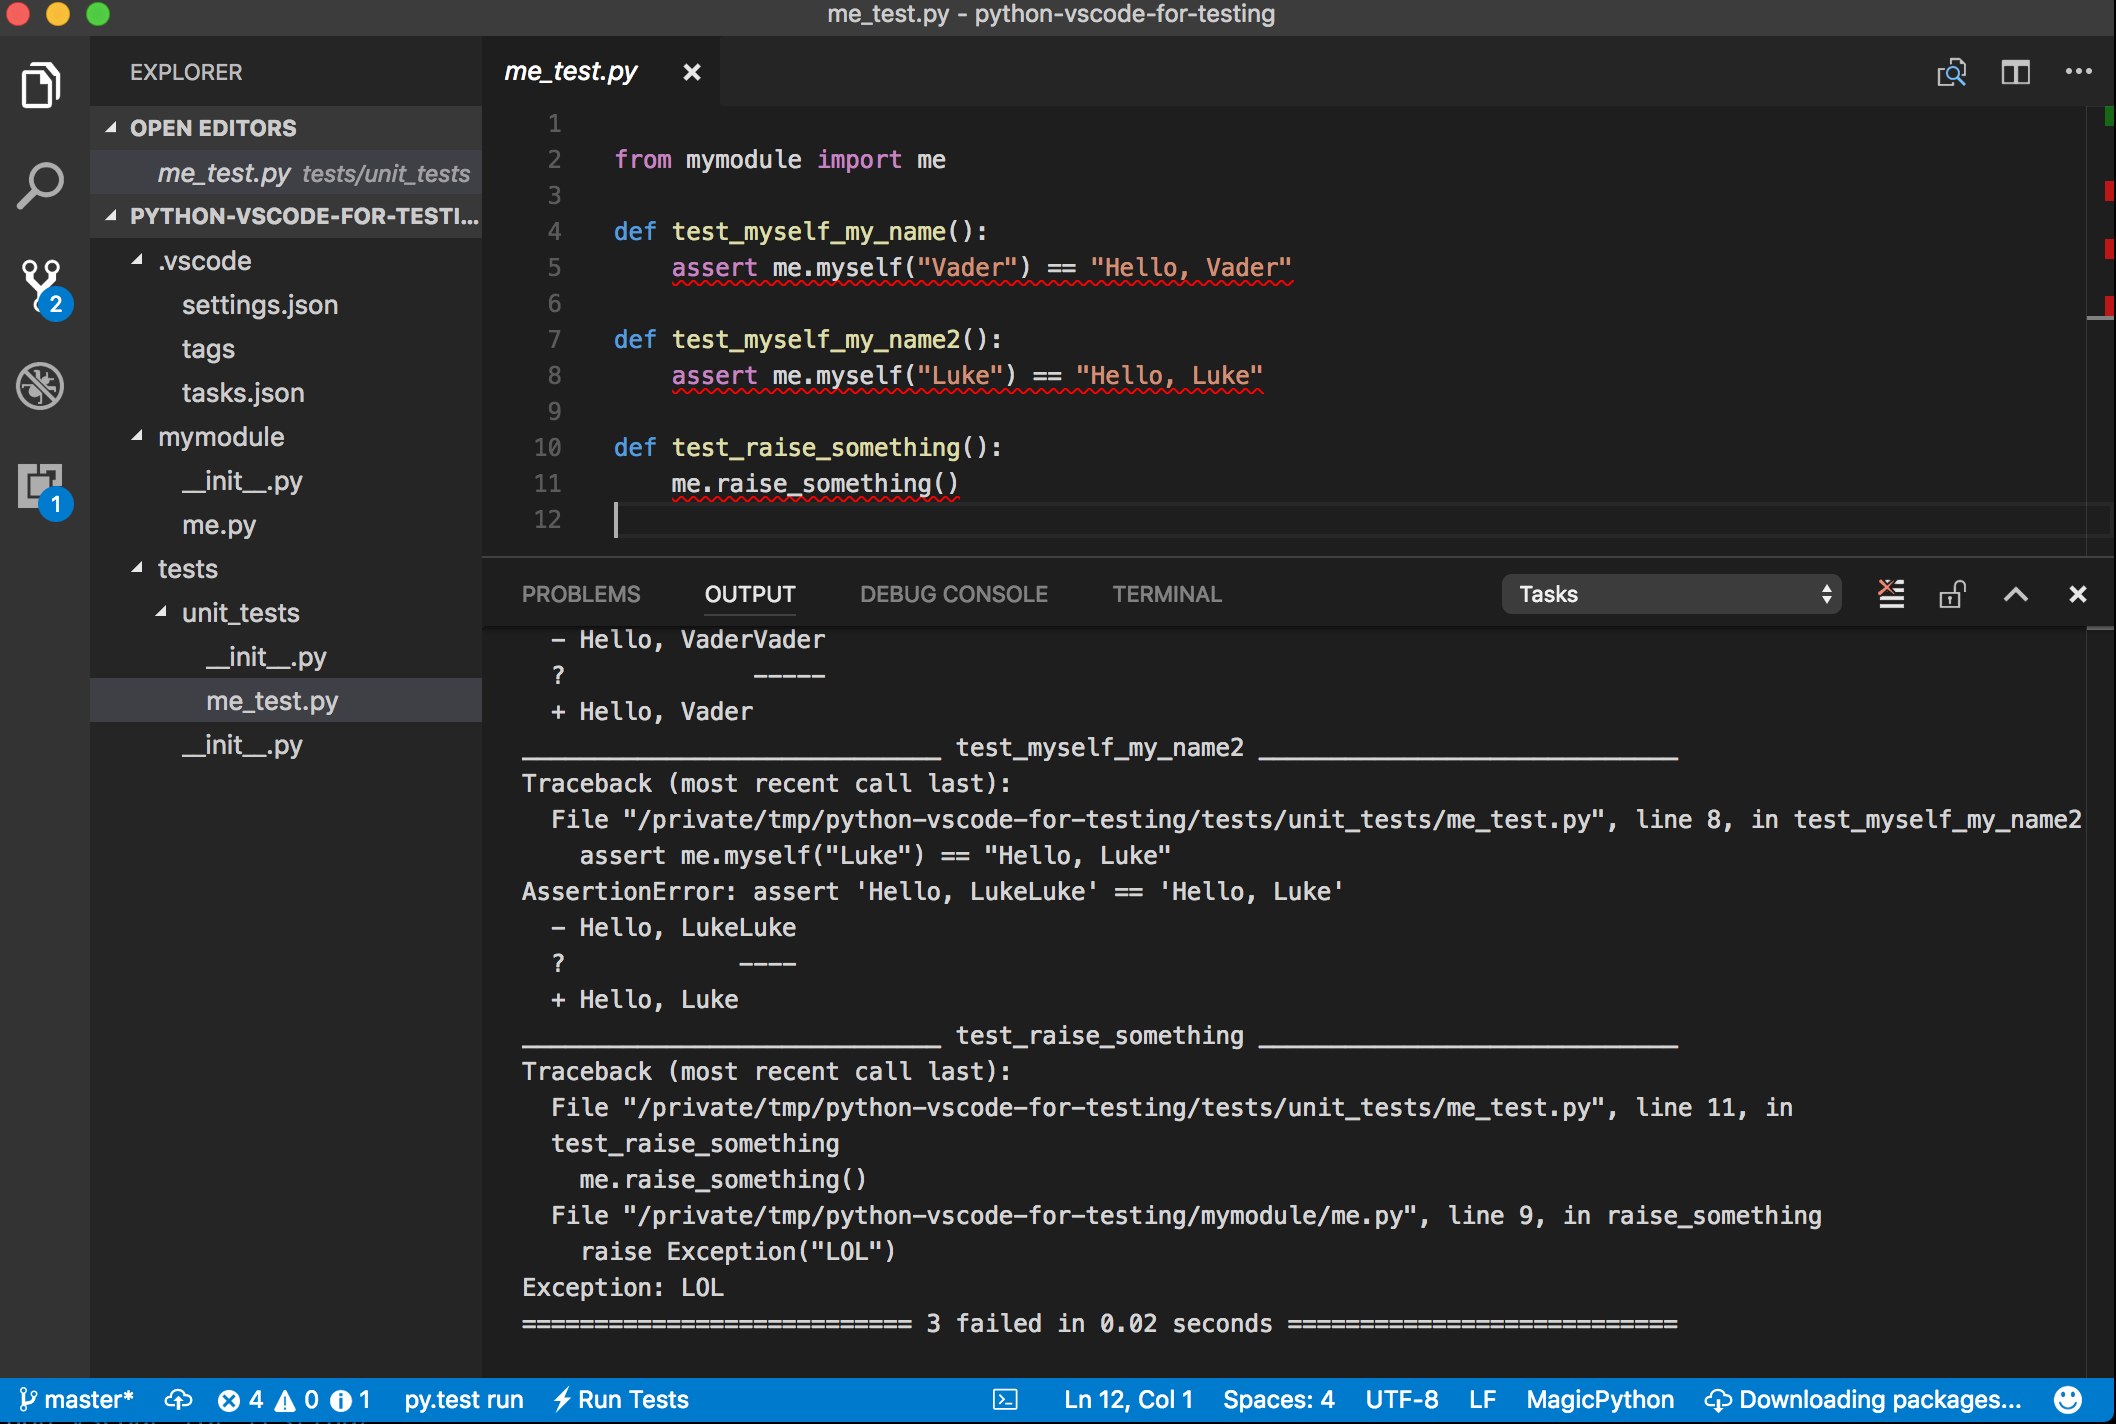
Task: Open settings.json in the explorer
Action: pyautogui.click(x=259, y=305)
